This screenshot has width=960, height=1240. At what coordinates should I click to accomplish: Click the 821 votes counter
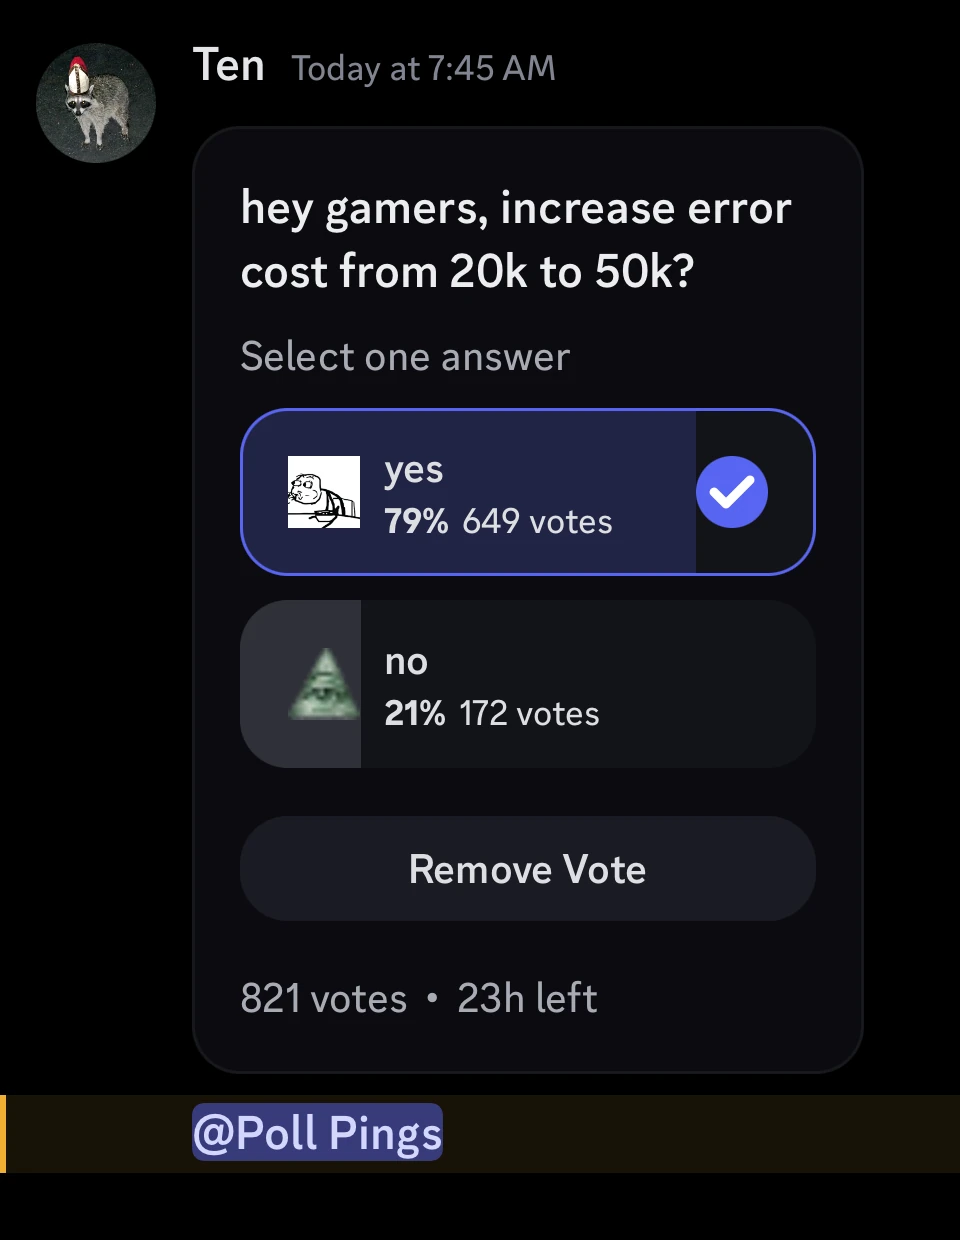pos(322,998)
